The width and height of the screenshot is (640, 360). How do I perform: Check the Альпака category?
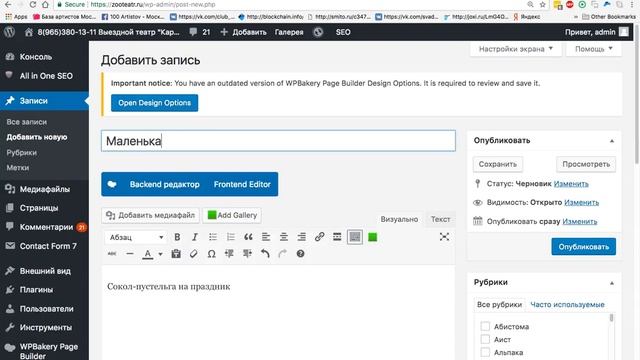tap(485, 352)
